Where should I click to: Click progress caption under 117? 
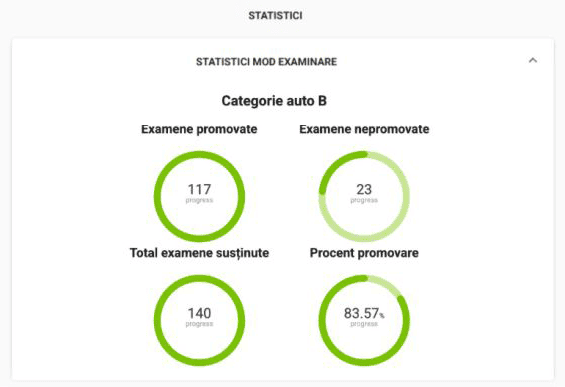(199, 200)
